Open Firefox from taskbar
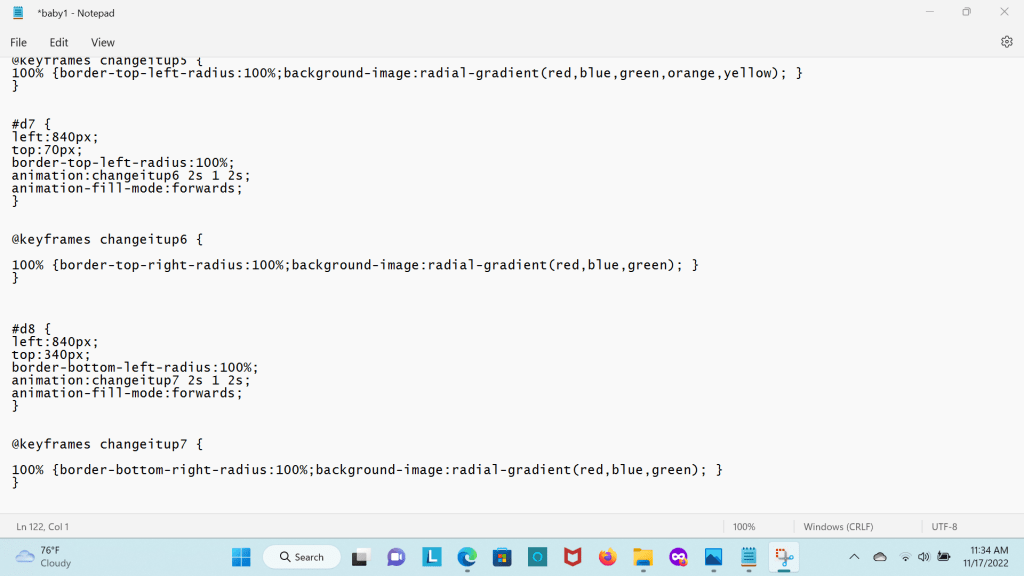 pos(607,557)
